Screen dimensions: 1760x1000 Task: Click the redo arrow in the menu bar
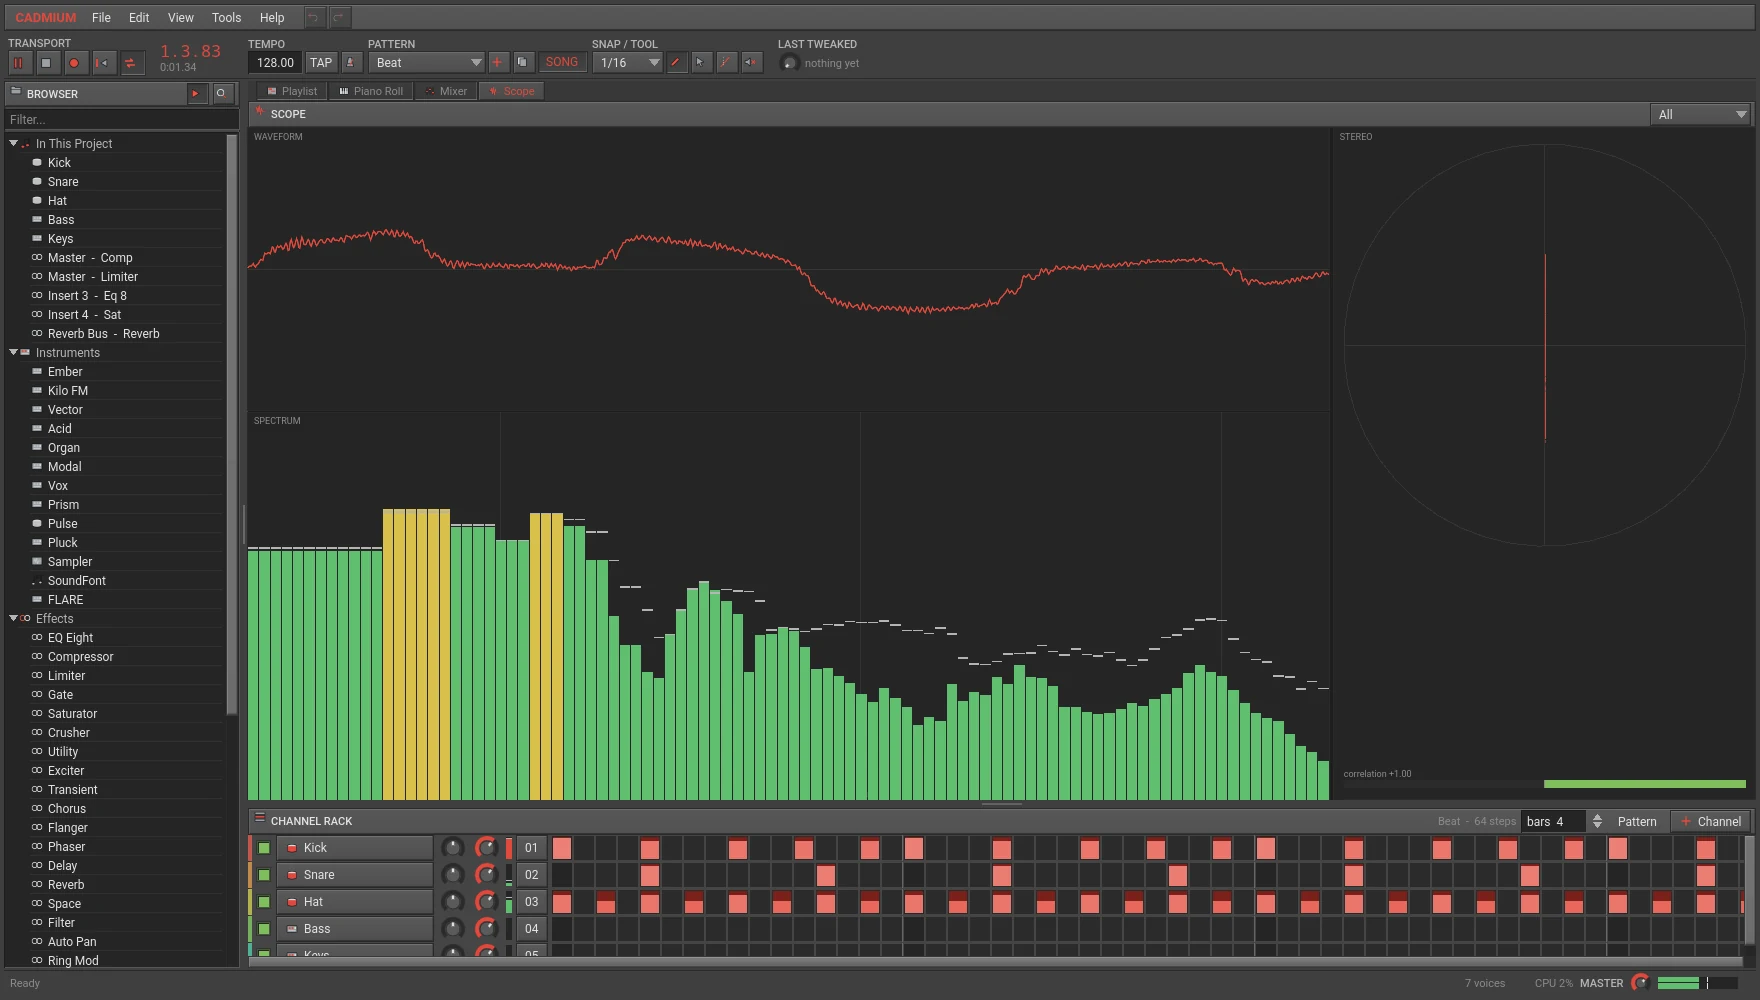tap(340, 17)
